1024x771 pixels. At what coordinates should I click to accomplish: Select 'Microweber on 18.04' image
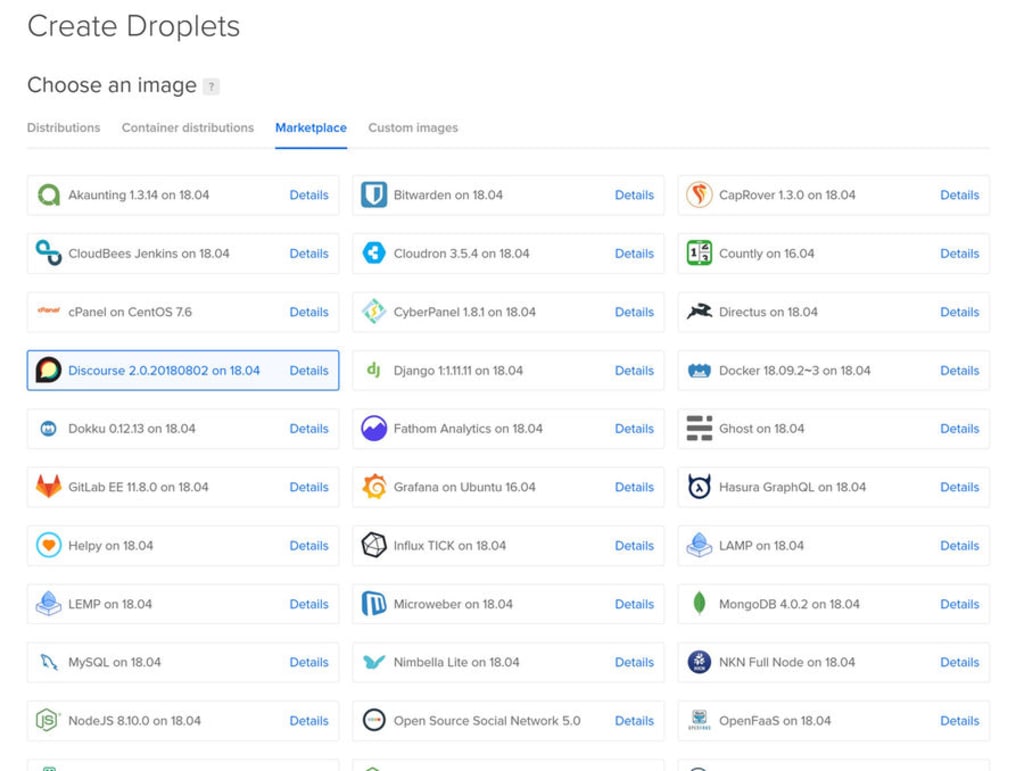coord(508,604)
